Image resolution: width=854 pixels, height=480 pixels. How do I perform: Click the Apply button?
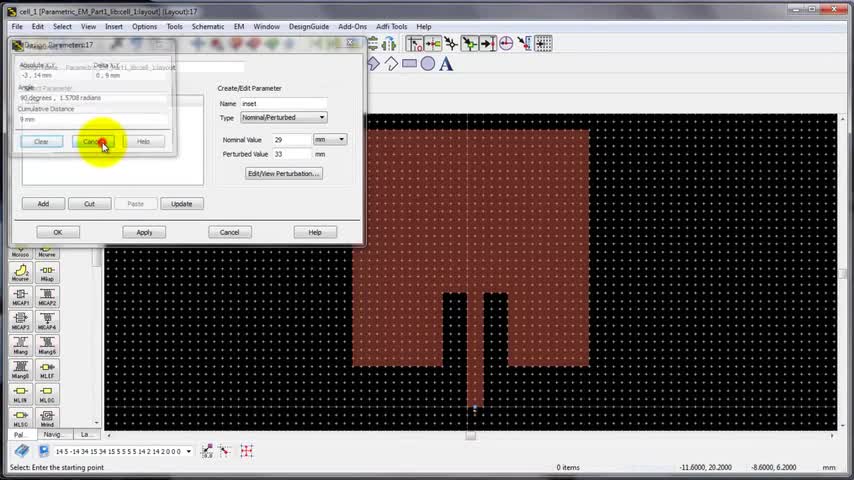pos(144,232)
